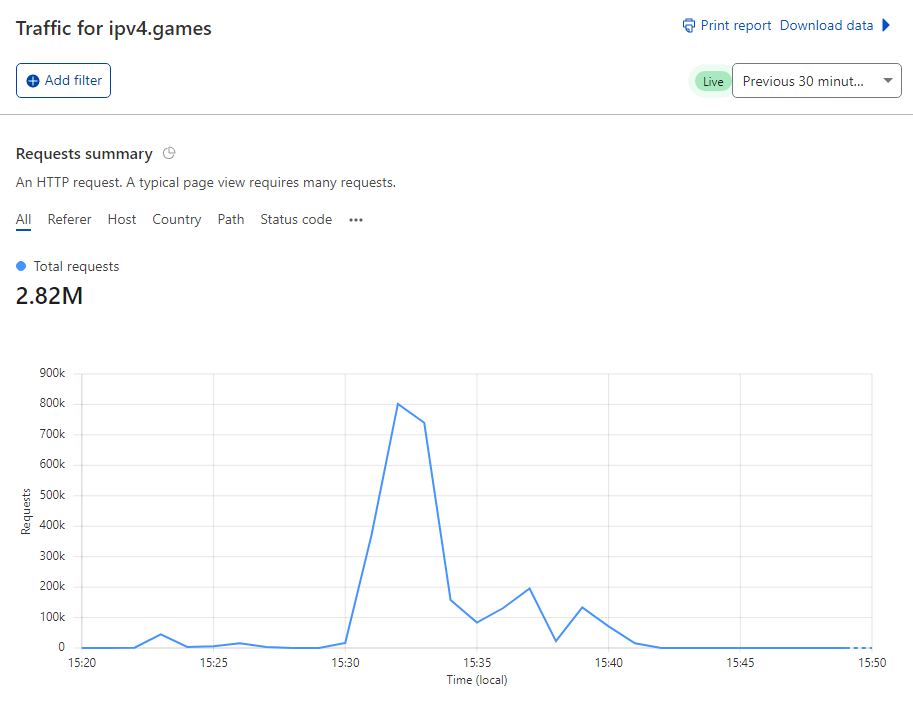Click the blue arrow after Download data
Viewport: 913px width, 710px height.
pyautogui.click(x=886, y=25)
